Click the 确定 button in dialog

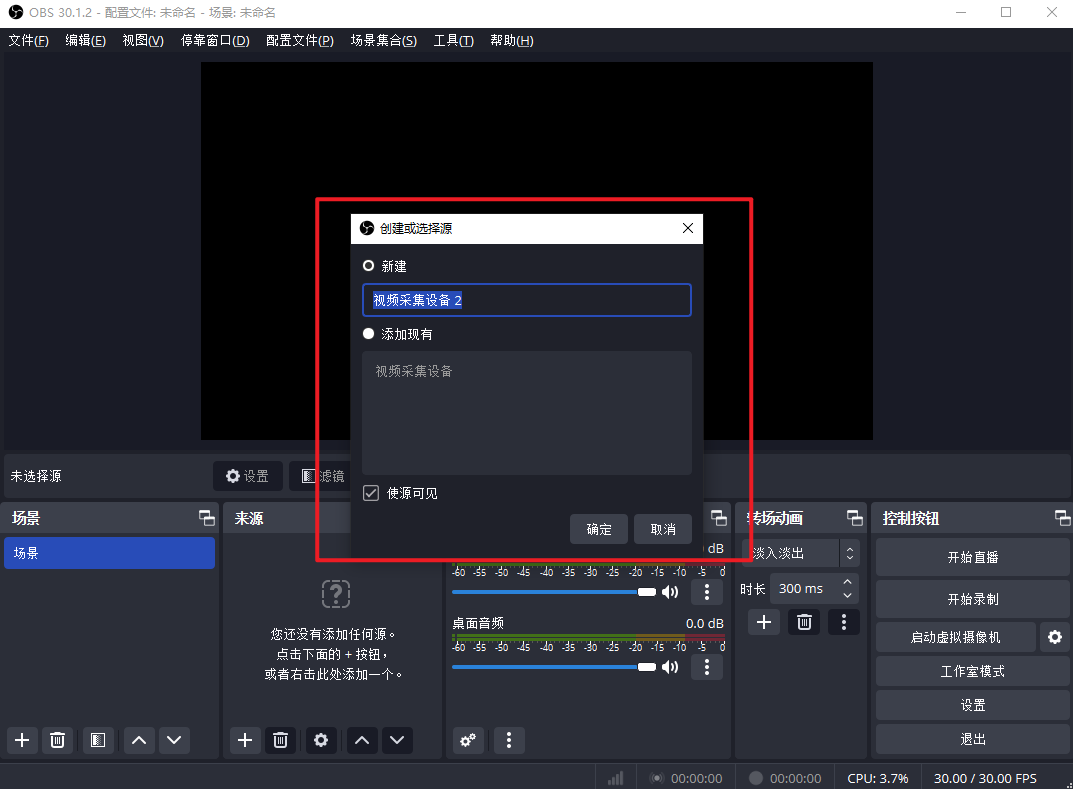pyautogui.click(x=599, y=529)
